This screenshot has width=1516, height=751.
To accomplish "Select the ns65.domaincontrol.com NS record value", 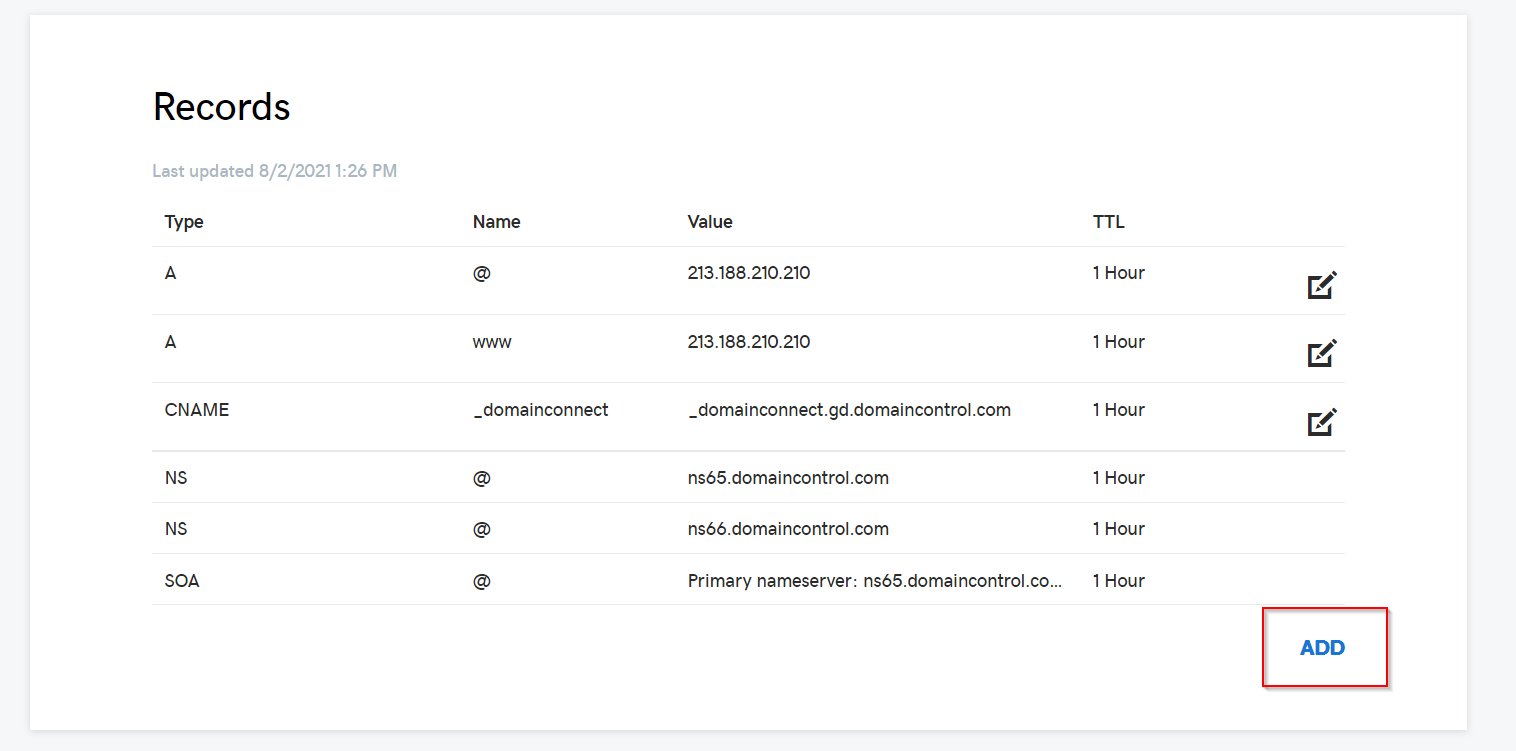I will point(788,478).
